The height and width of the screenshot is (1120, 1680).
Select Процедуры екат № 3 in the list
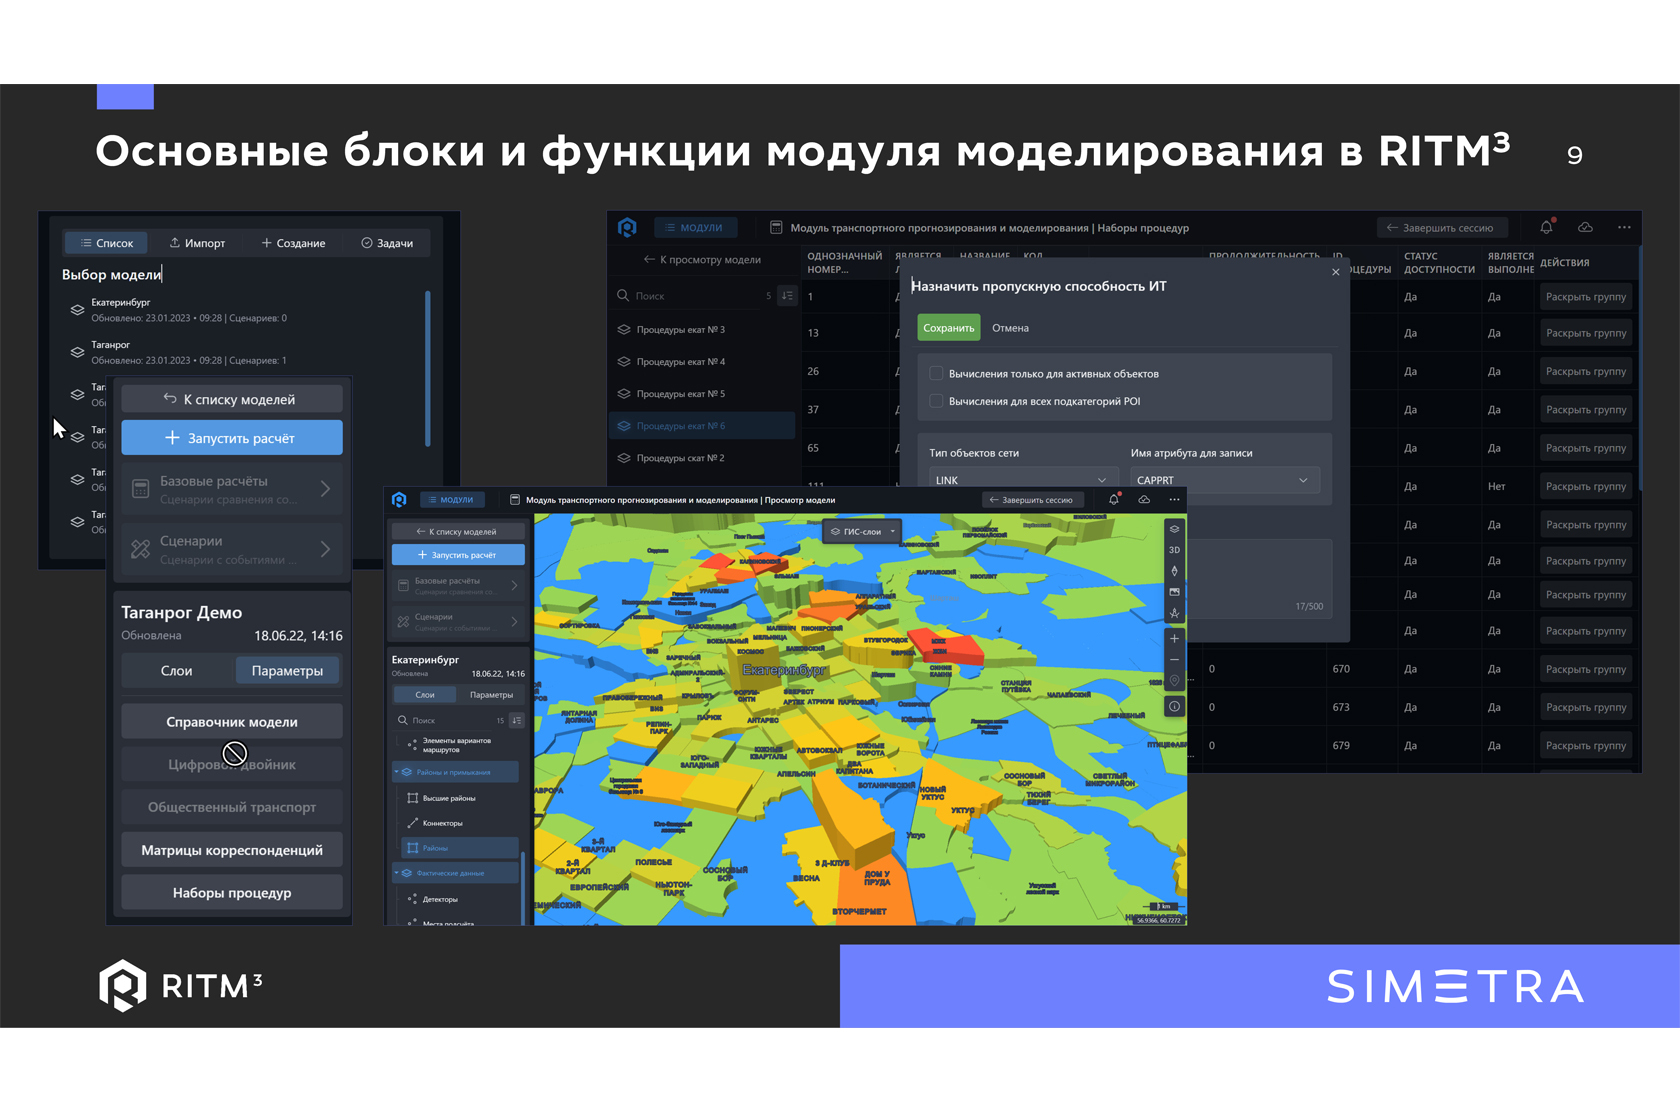(x=702, y=329)
